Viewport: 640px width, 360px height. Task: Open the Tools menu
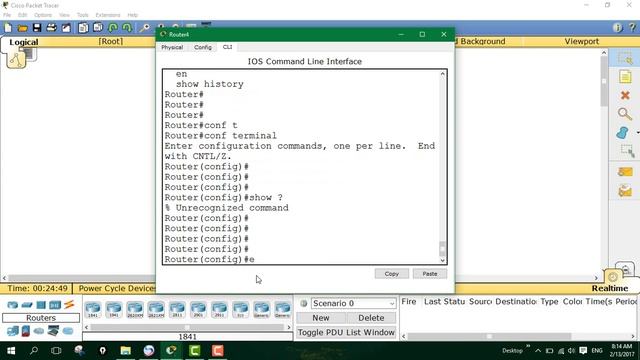click(82, 15)
